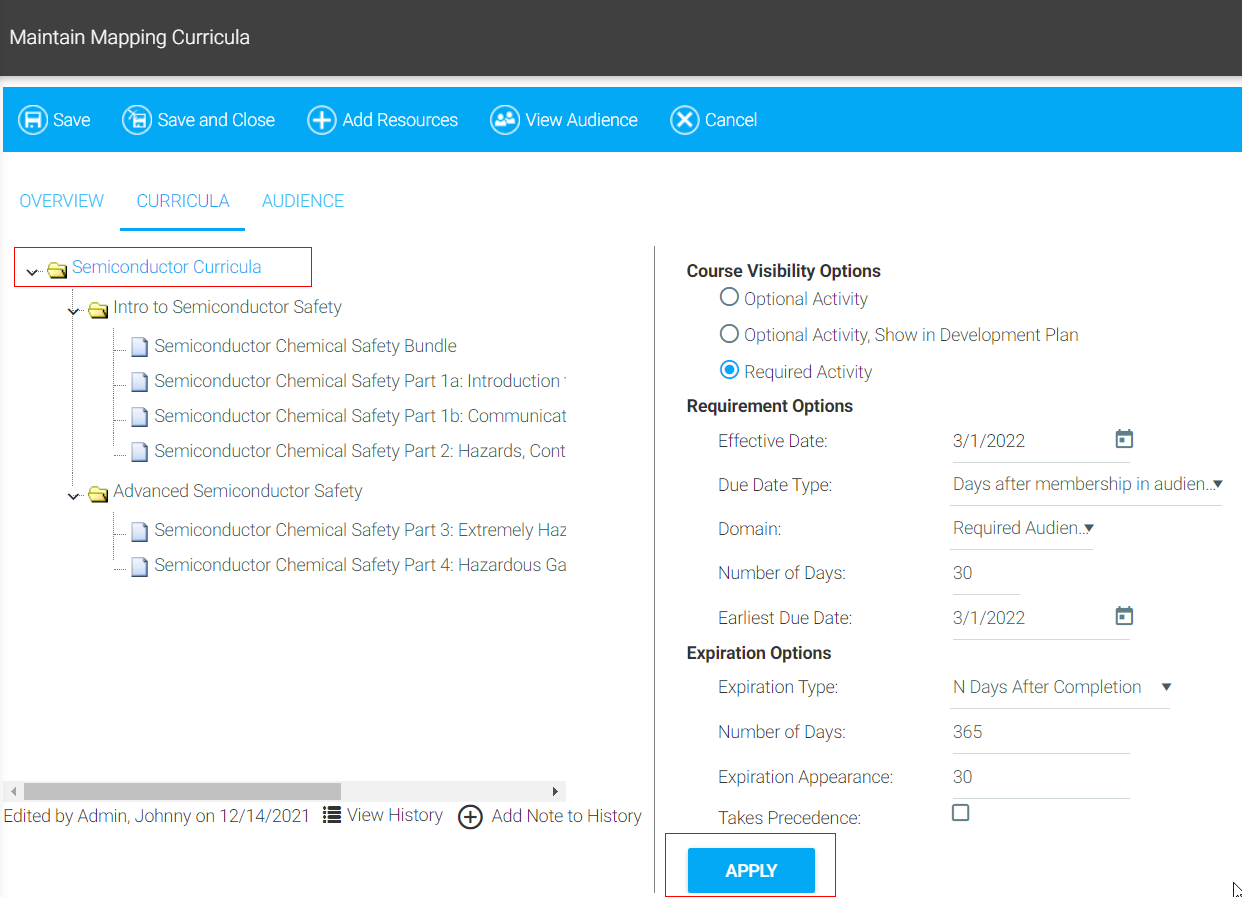Click the Add Resources label
Screen dimensions: 1242x897
click(x=400, y=120)
